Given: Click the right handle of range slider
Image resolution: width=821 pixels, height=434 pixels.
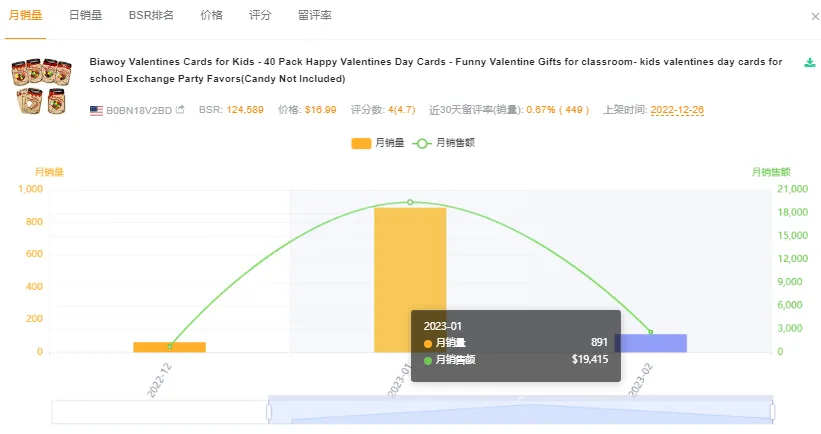Looking at the screenshot, I should tap(773, 411).
